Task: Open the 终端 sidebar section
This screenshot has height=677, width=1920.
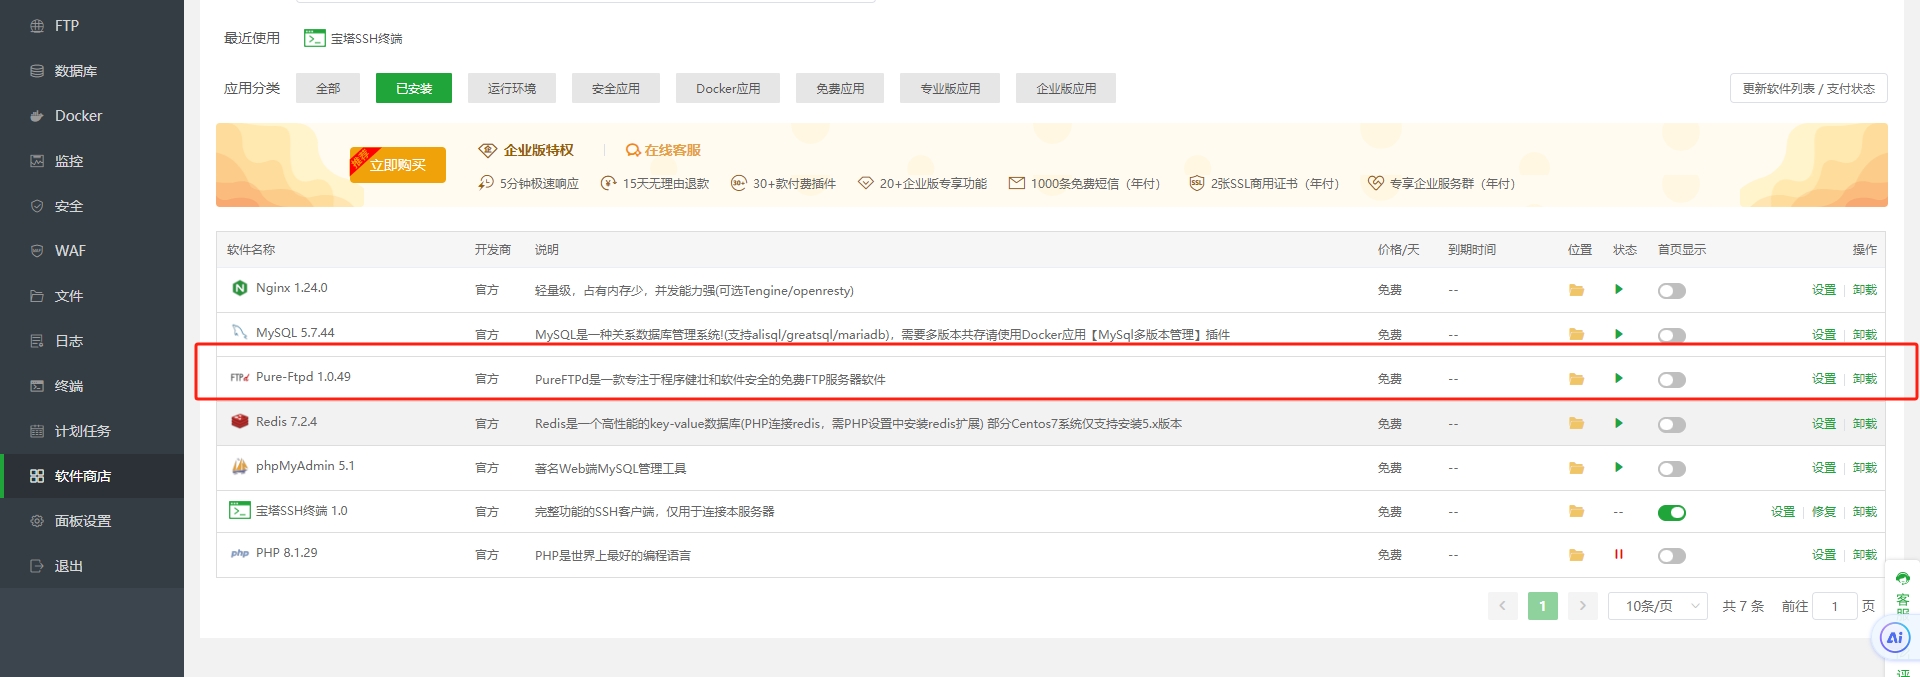Action: (x=92, y=386)
